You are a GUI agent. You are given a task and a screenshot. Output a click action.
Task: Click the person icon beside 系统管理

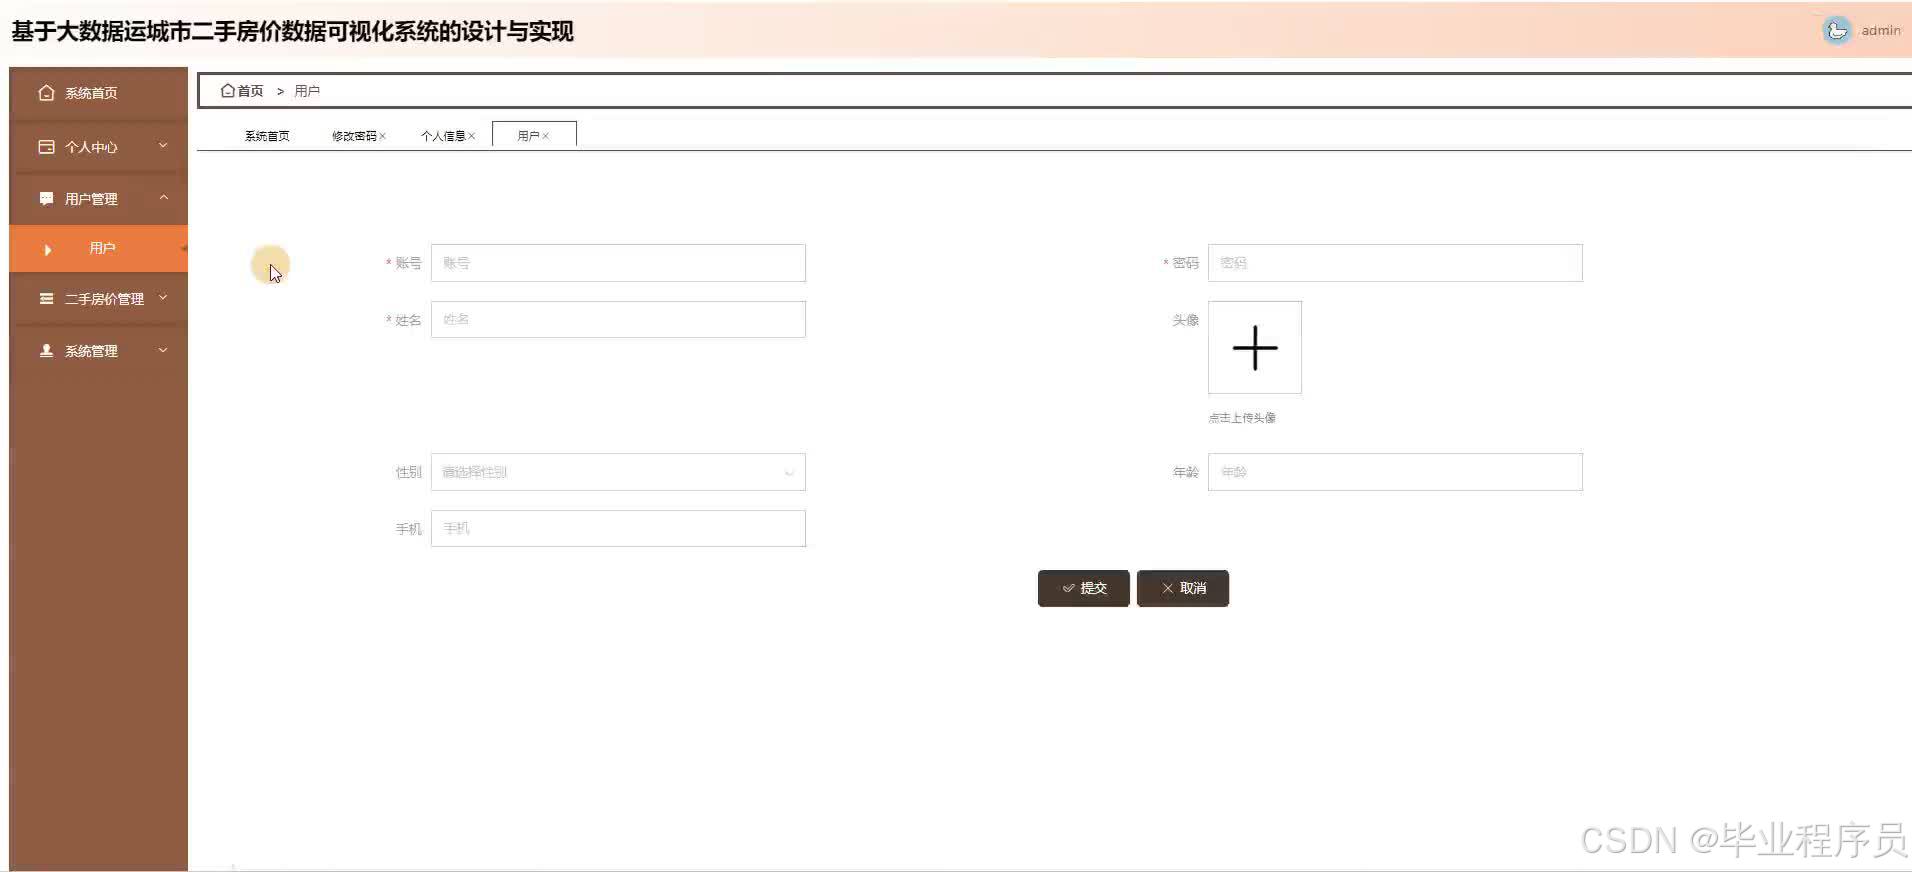pos(46,351)
